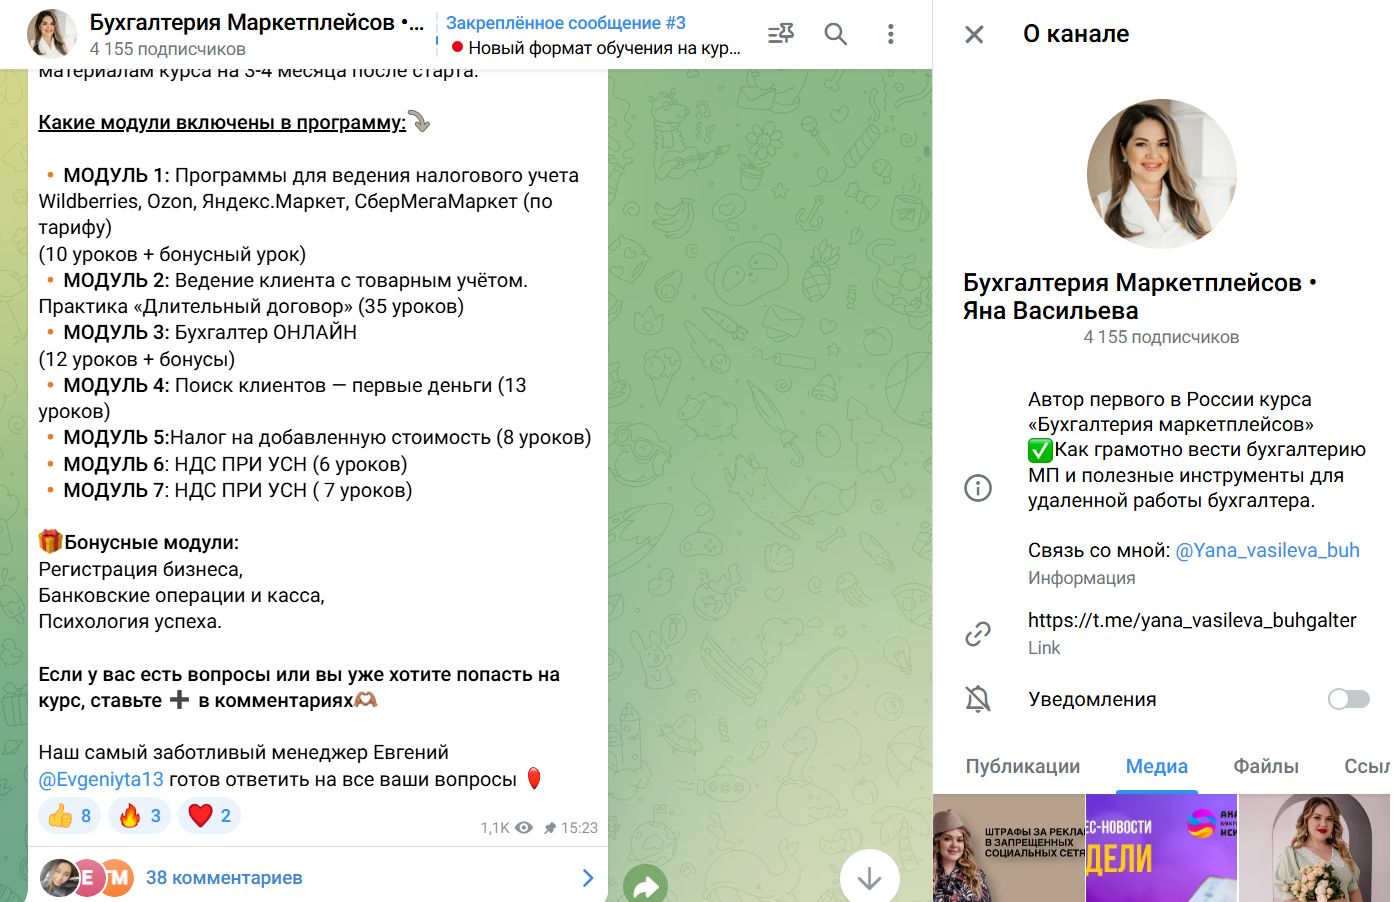Screen dimensions: 1400x902
Task: Open the Закреплённое сообщение #3 banner
Action: point(593,35)
